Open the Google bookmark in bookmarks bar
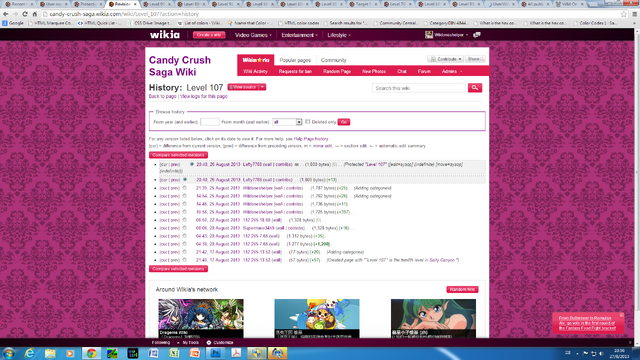The width and height of the screenshot is (640, 360). coord(13,23)
